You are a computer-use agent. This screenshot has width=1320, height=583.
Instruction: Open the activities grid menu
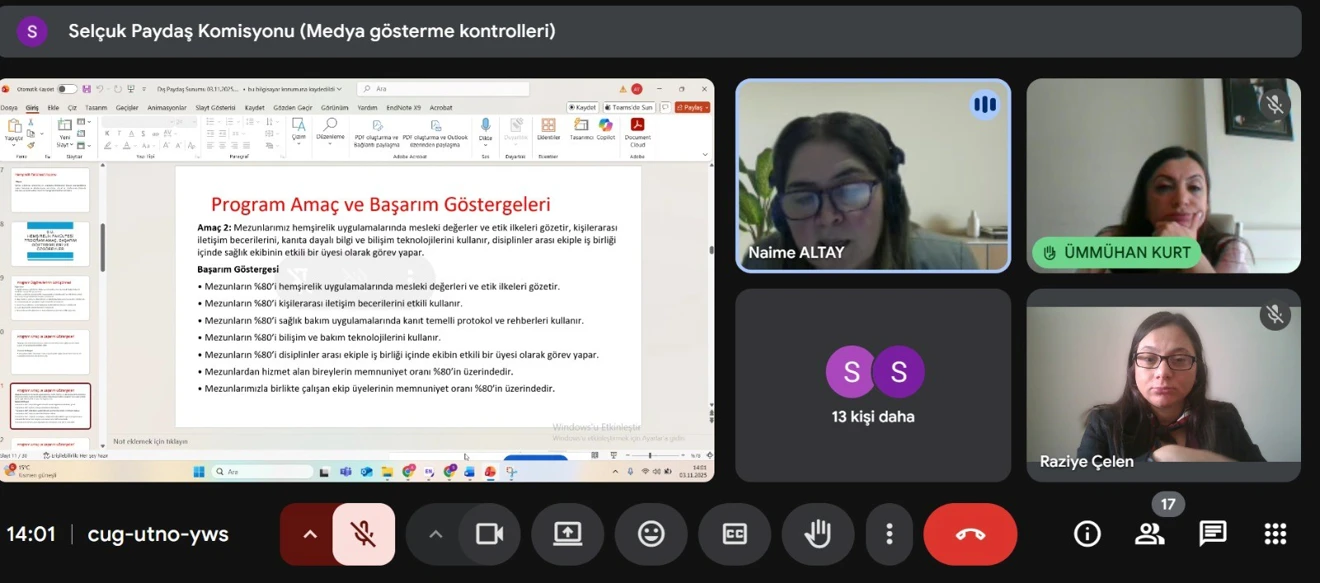click(1275, 534)
